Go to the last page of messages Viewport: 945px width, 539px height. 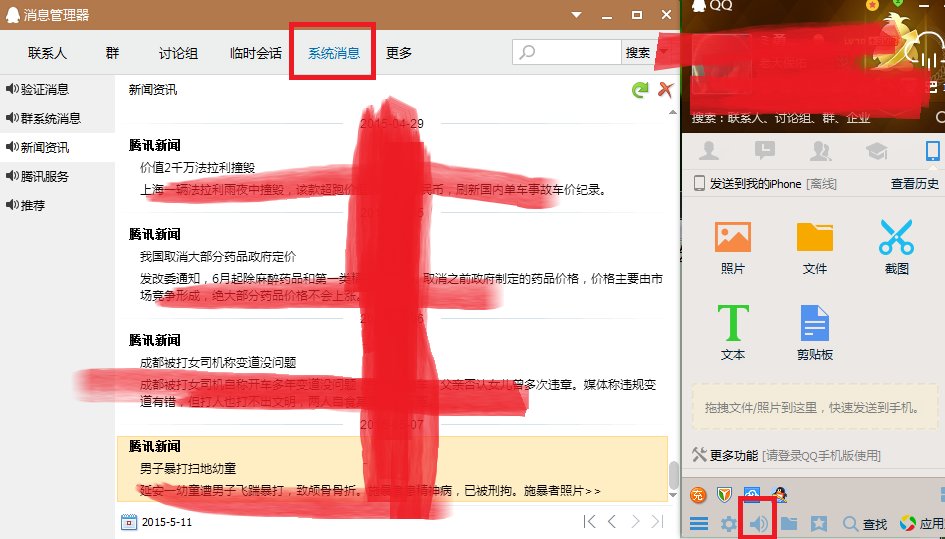(658, 522)
